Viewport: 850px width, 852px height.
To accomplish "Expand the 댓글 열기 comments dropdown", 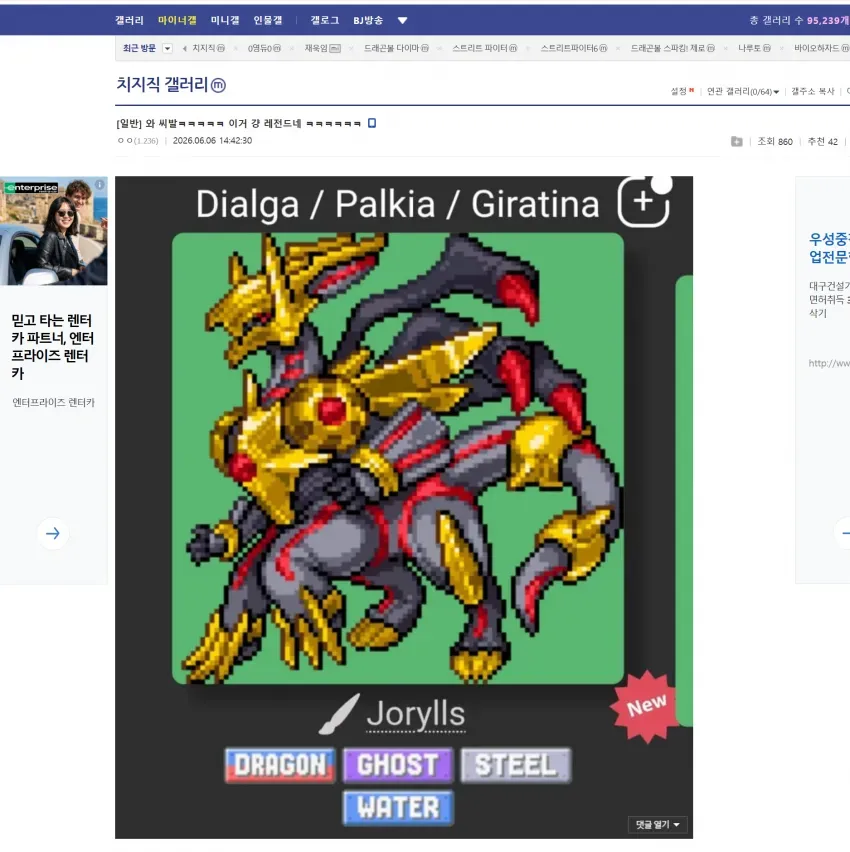I will [x=658, y=825].
